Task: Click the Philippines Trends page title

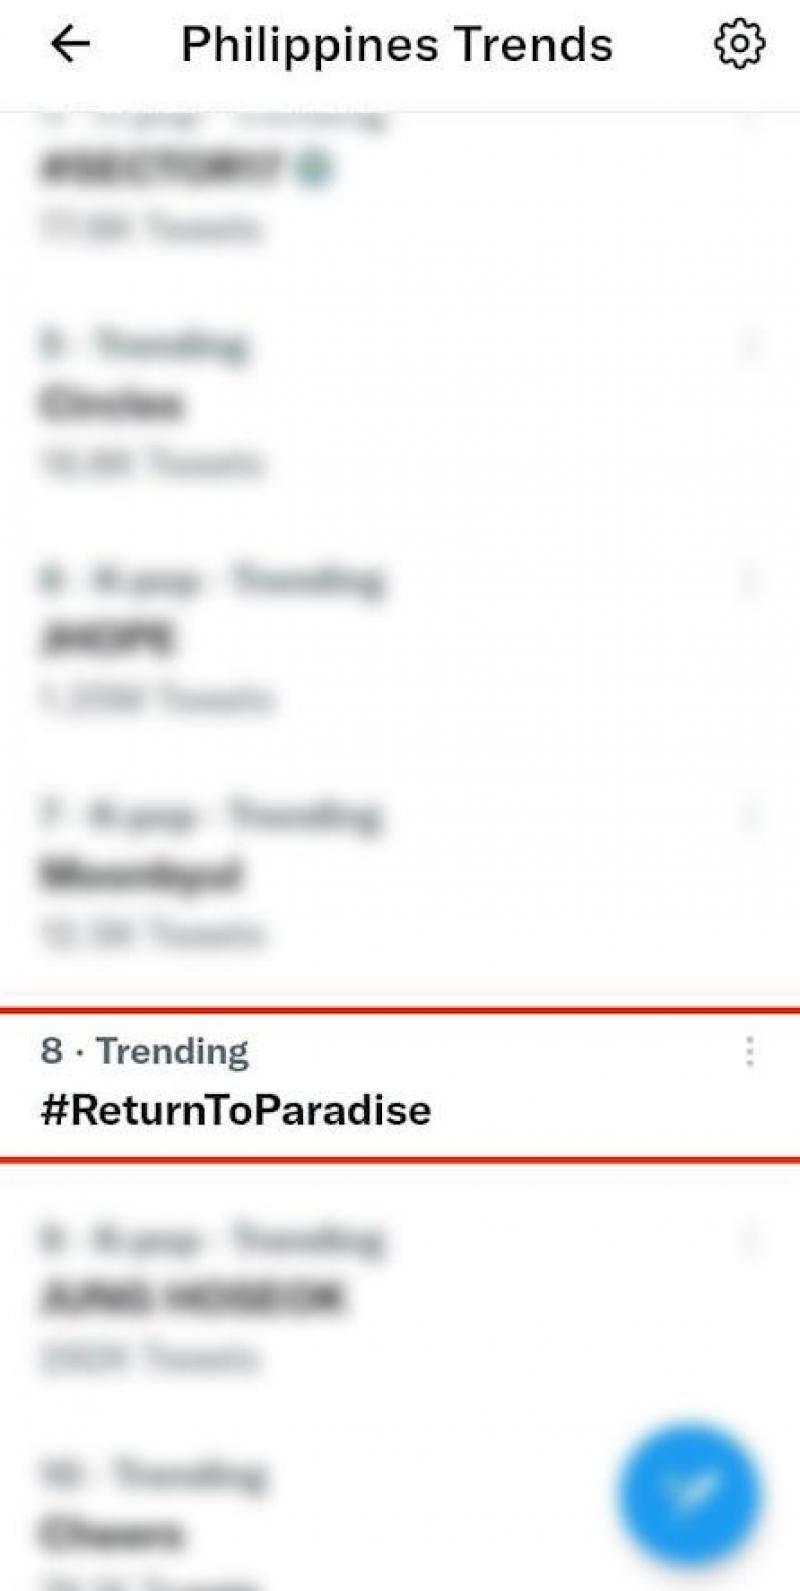Action: tap(396, 44)
